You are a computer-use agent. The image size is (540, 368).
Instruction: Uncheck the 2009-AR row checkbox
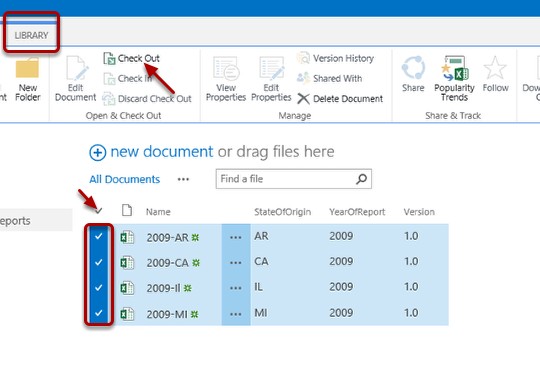[98, 236]
